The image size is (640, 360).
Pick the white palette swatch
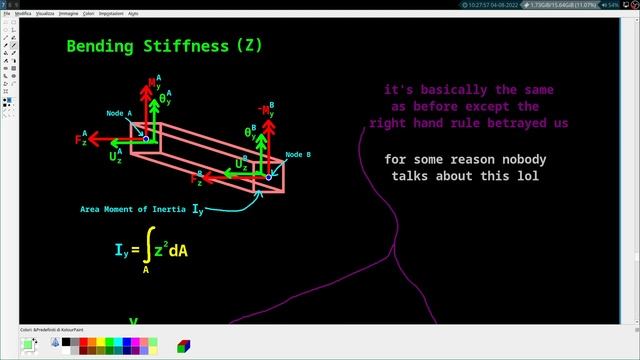pyautogui.click(x=66, y=350)
